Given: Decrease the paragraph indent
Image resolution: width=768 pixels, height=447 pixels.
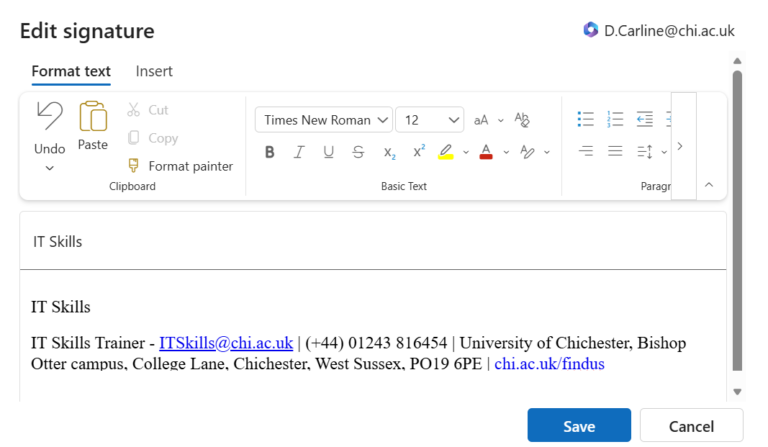Looking at the screenshot, I should (644, 120).
